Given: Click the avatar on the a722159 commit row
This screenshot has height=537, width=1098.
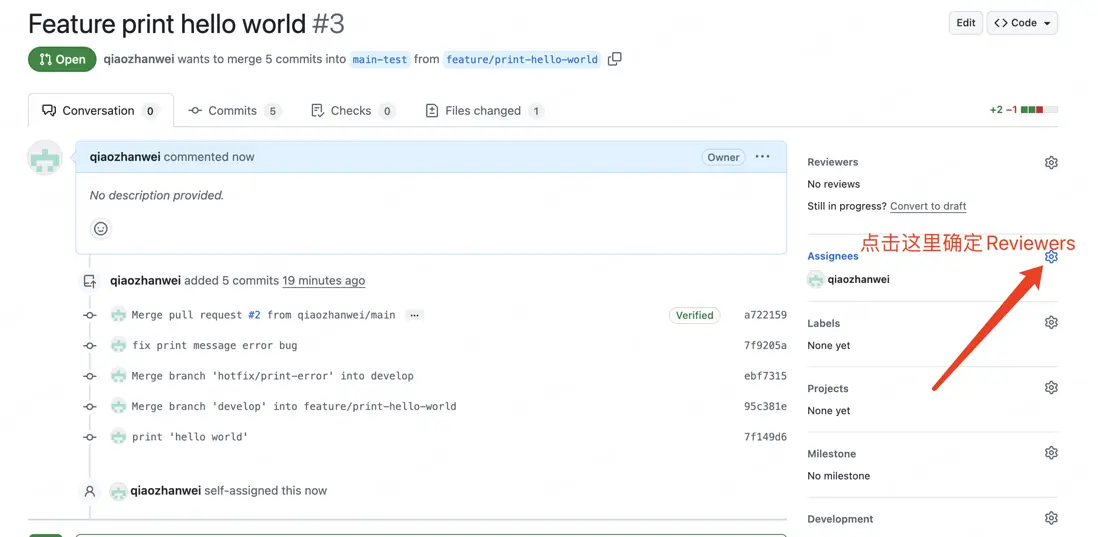Looking at the screenshot, I should 118,315.
